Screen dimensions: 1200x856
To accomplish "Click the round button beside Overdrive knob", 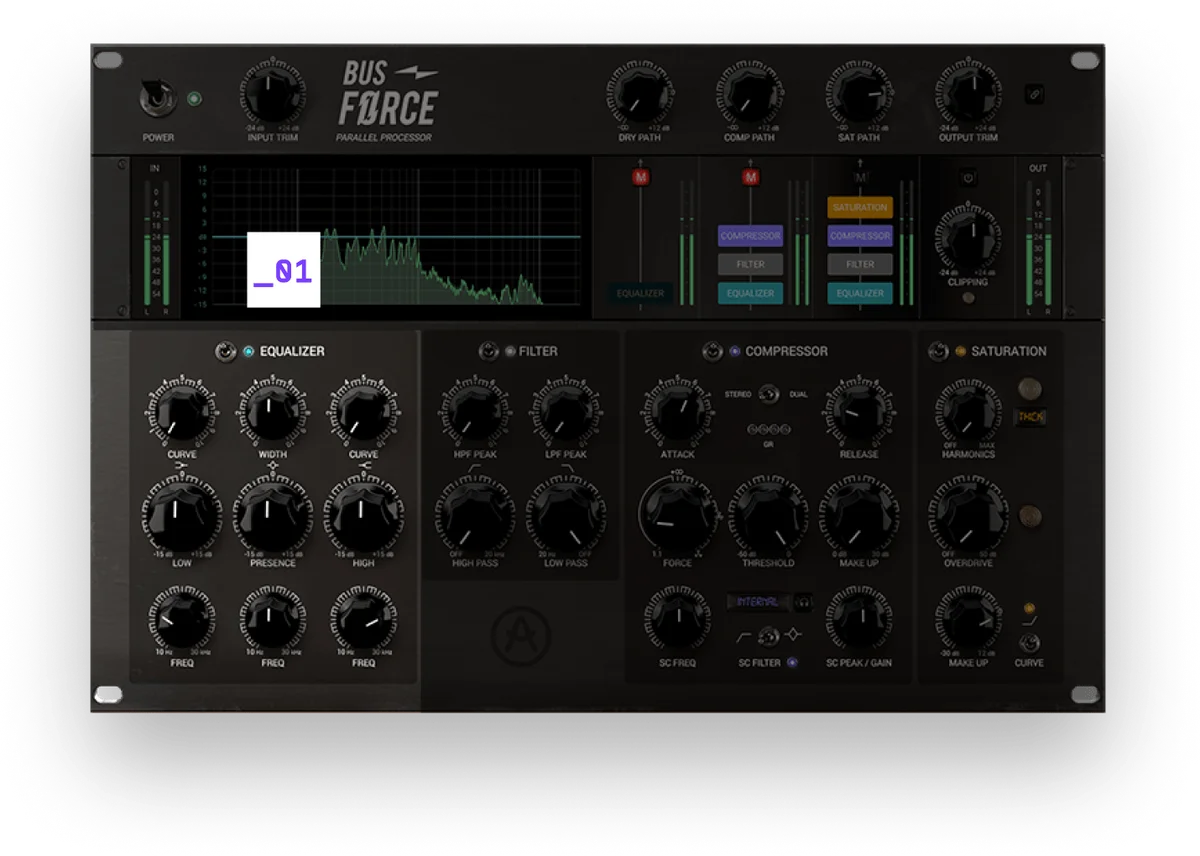I will (1029, 517).
